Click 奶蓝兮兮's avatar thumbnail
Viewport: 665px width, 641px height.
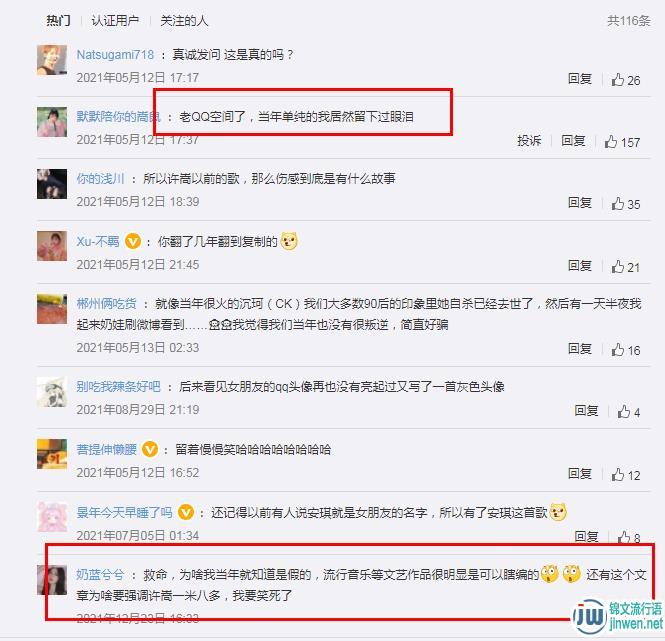pos(52,580)
